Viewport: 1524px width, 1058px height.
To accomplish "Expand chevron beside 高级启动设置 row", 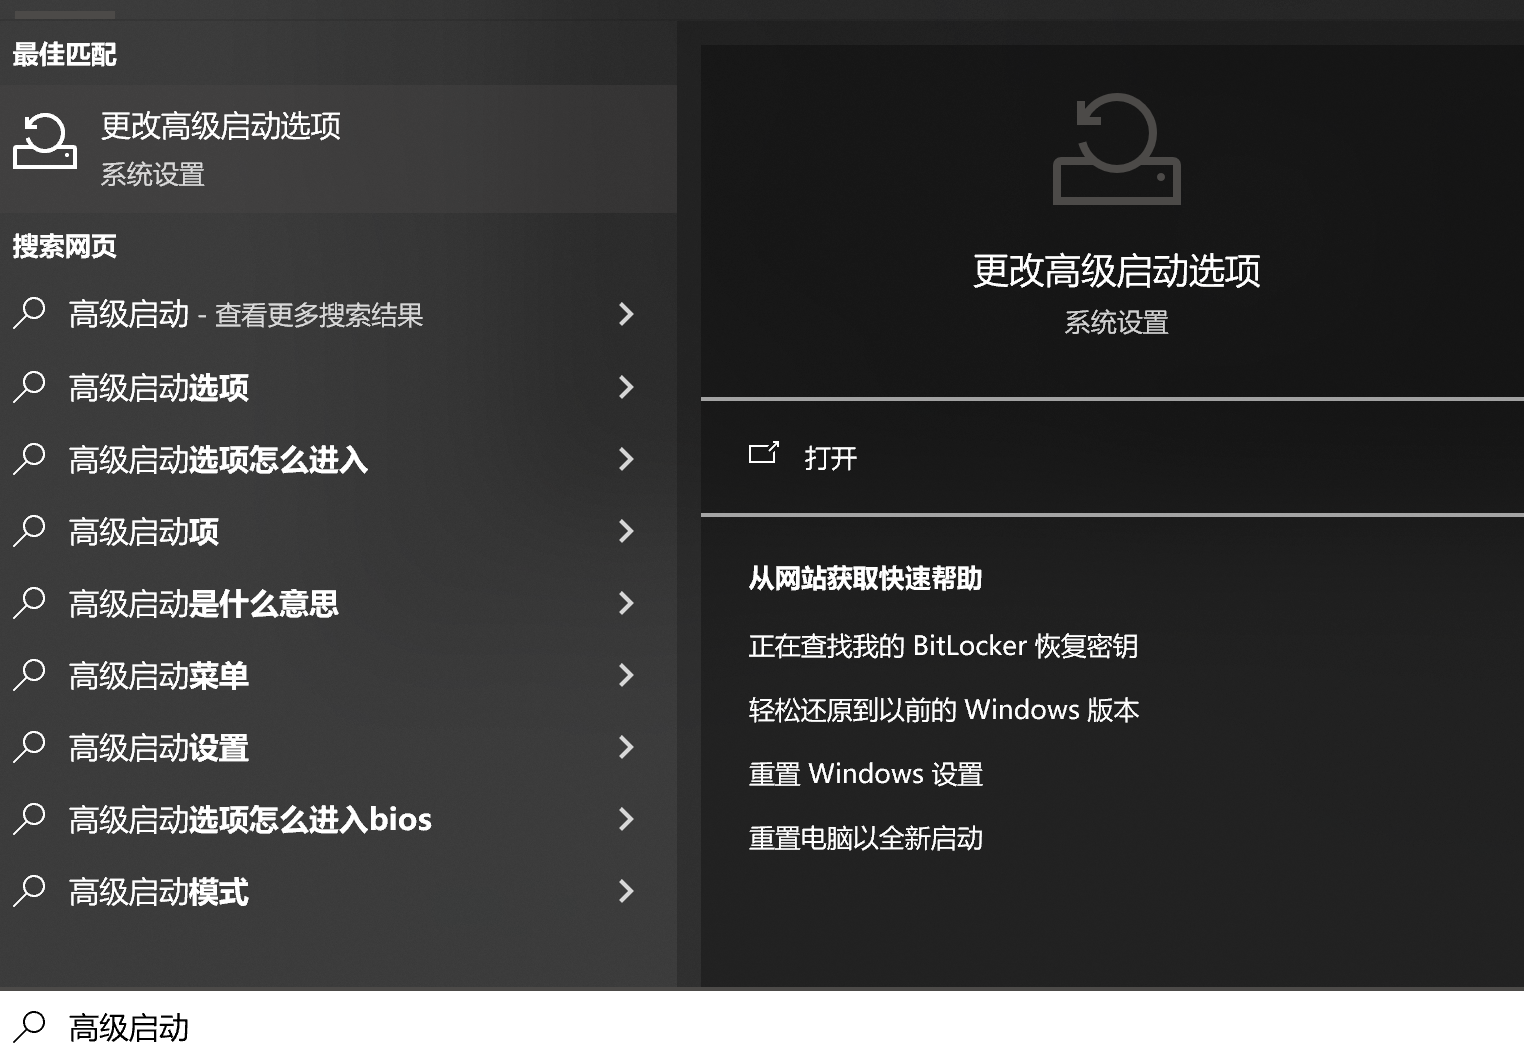I will click(x=627, y=747).
